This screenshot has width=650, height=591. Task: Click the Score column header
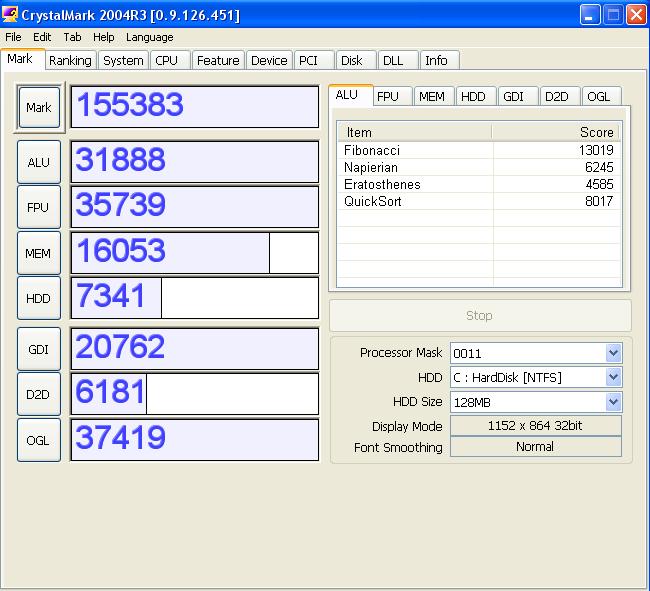[555, 133]
